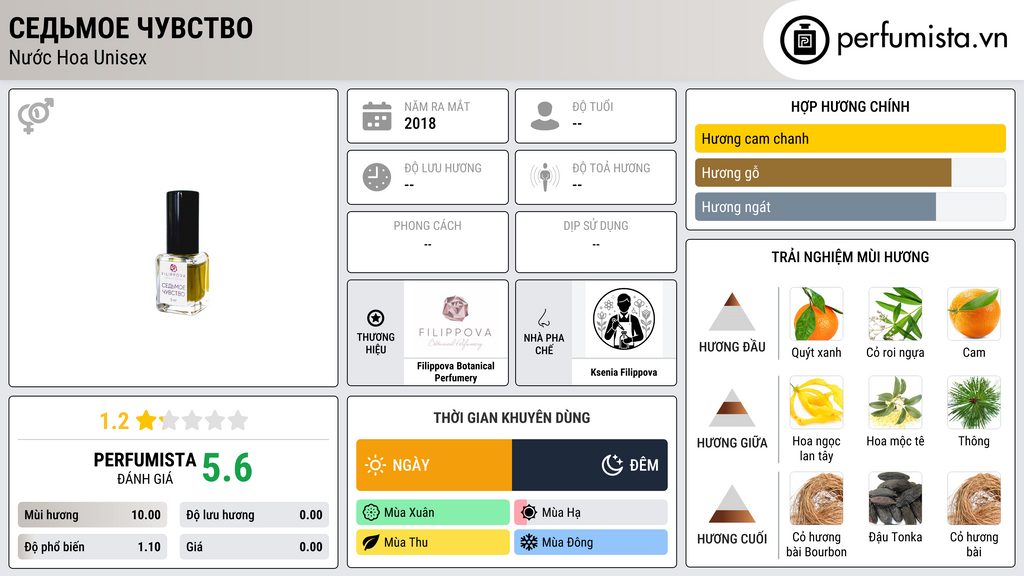The image size is (1024, 576).
Task: Click the Filippova brand logo image
Action: tap(455, 322)
